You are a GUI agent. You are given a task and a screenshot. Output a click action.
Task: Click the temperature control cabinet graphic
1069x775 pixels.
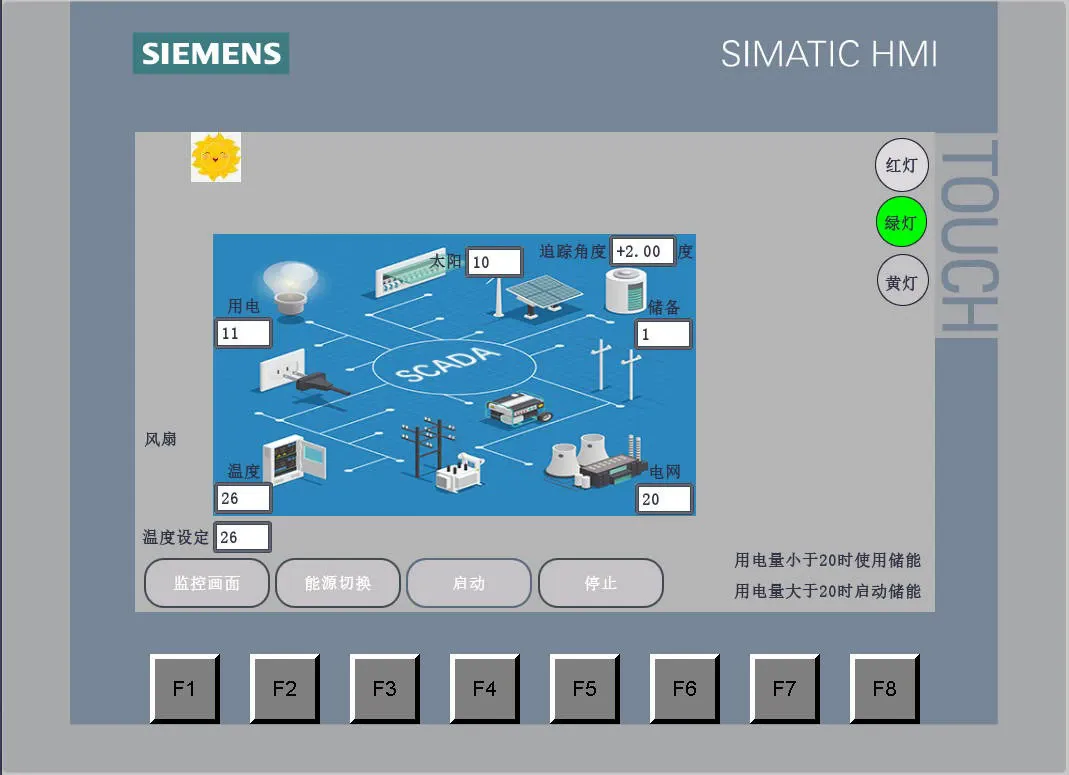[294, 459]
